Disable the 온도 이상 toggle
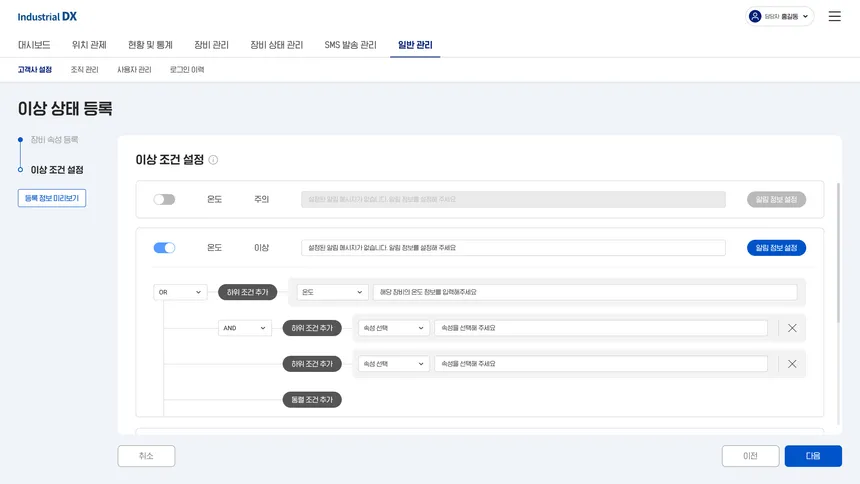Image resolution: width=860 pixels, height=484 pixels. 164,247
